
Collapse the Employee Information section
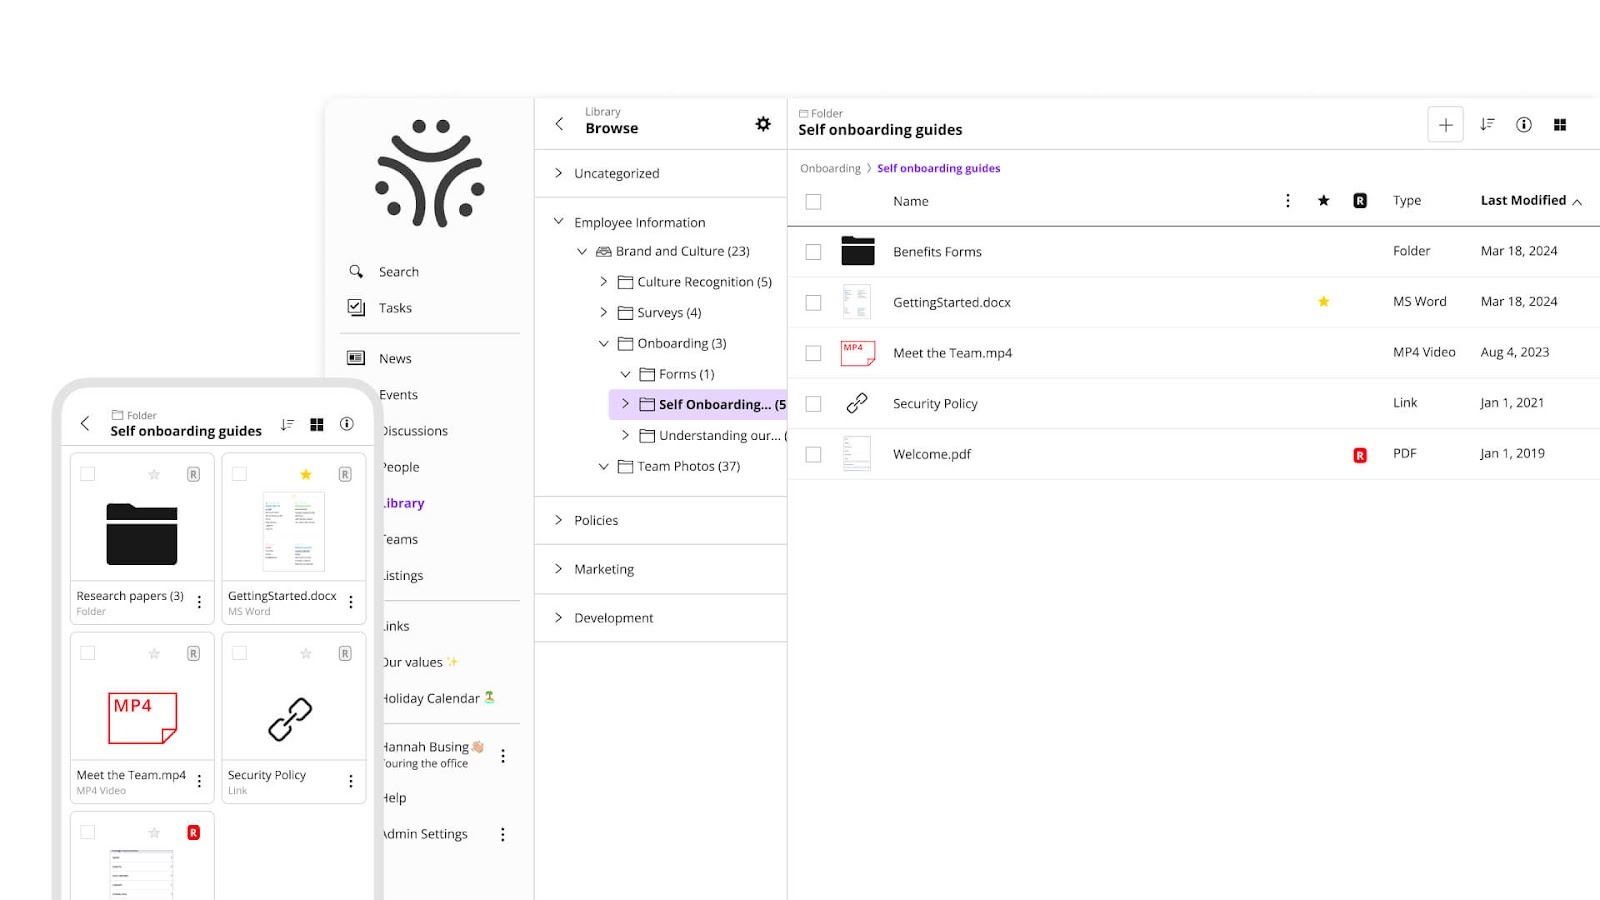559,222
